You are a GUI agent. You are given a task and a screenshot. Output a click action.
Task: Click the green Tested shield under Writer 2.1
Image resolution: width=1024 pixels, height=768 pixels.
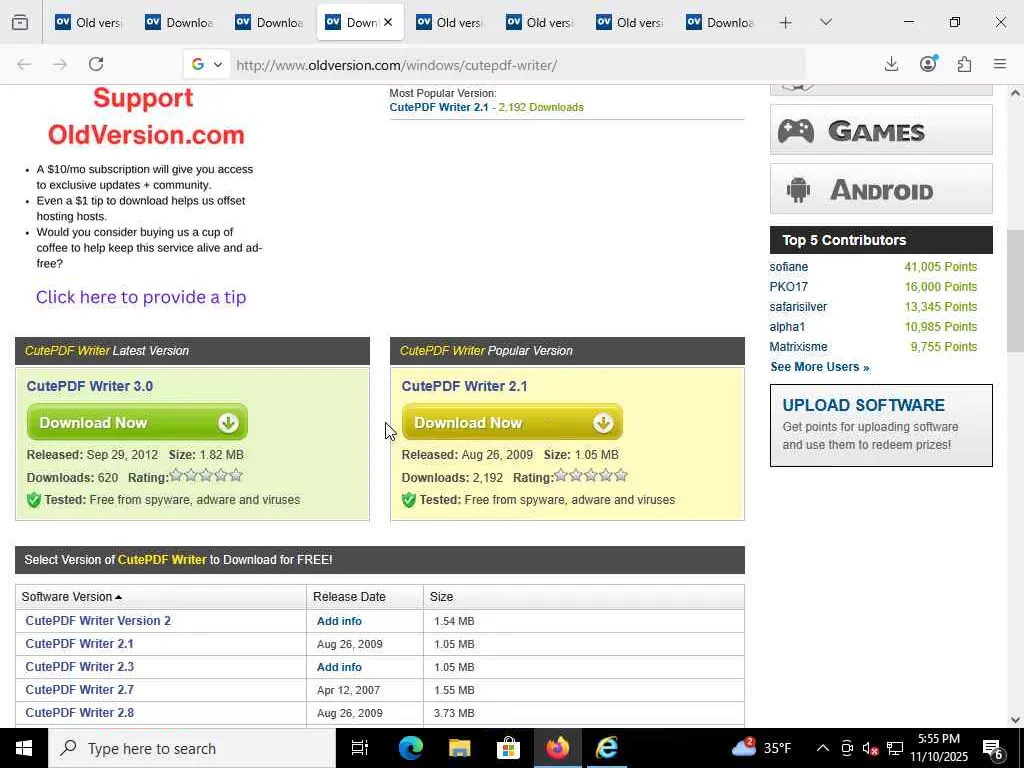[x=409, y=500]
